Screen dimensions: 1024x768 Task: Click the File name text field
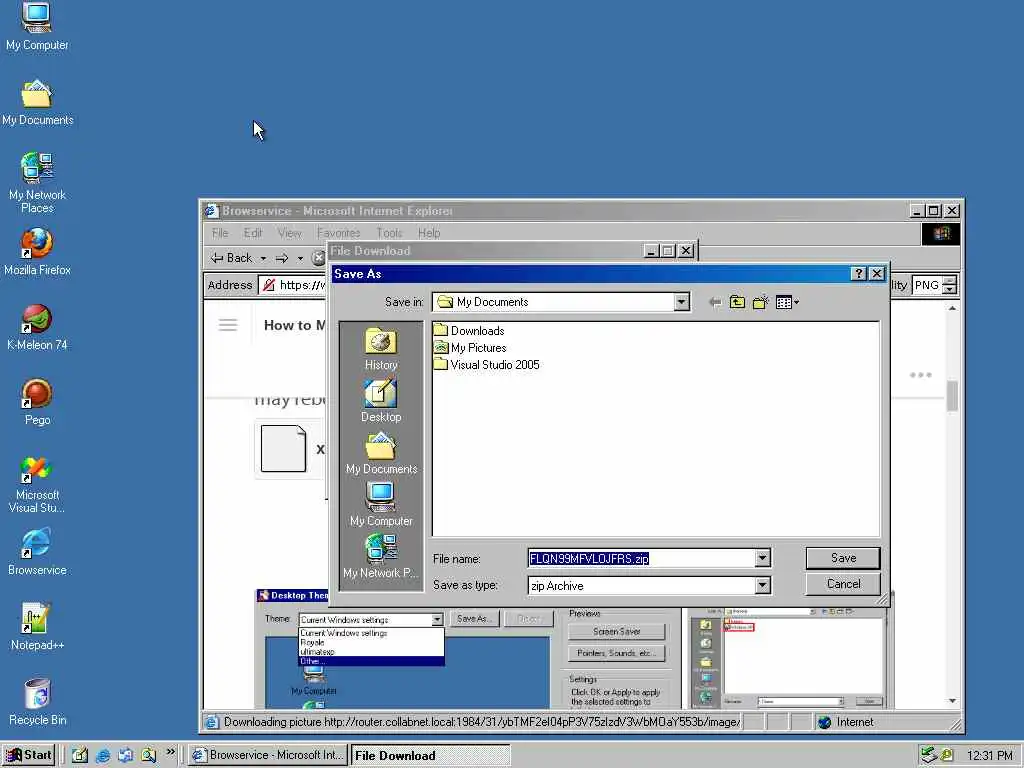641,558
